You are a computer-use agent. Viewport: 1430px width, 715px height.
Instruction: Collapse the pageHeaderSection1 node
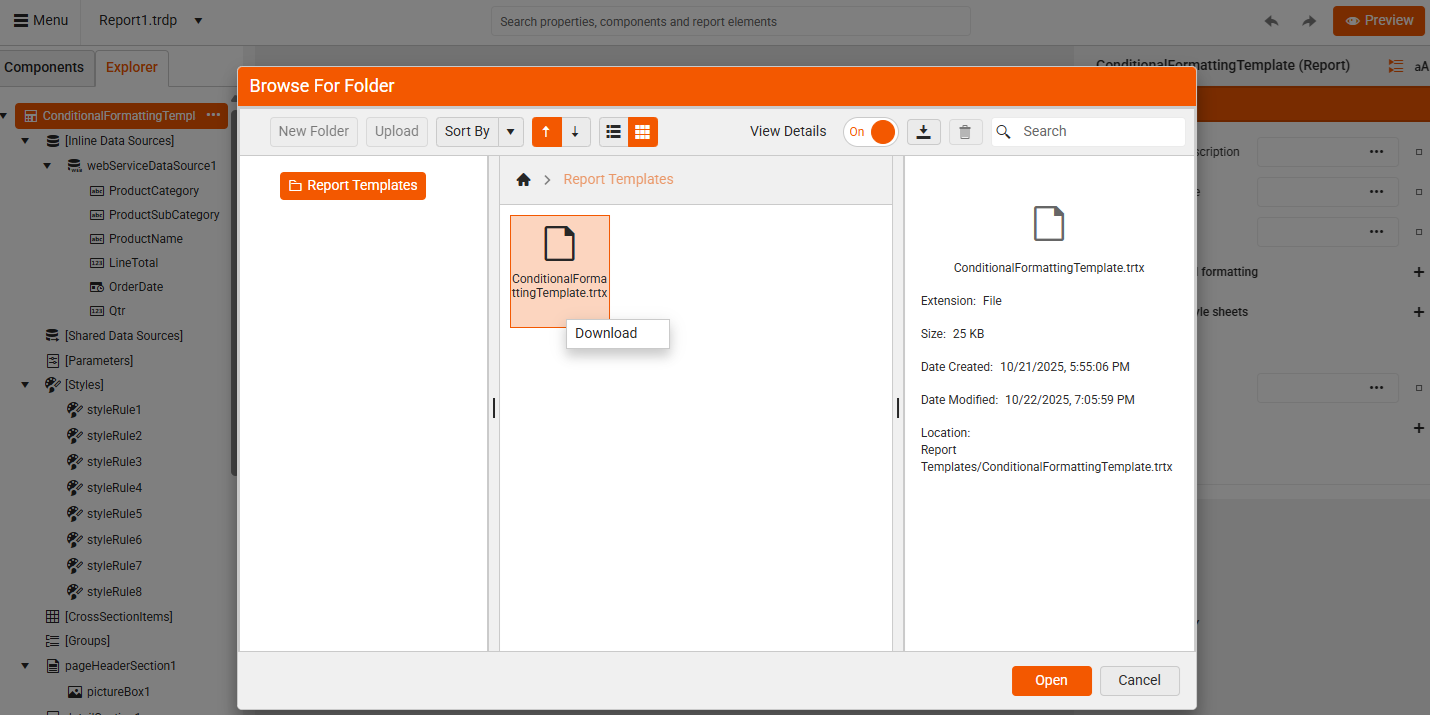pyautogui.click(x=26, y=666)
